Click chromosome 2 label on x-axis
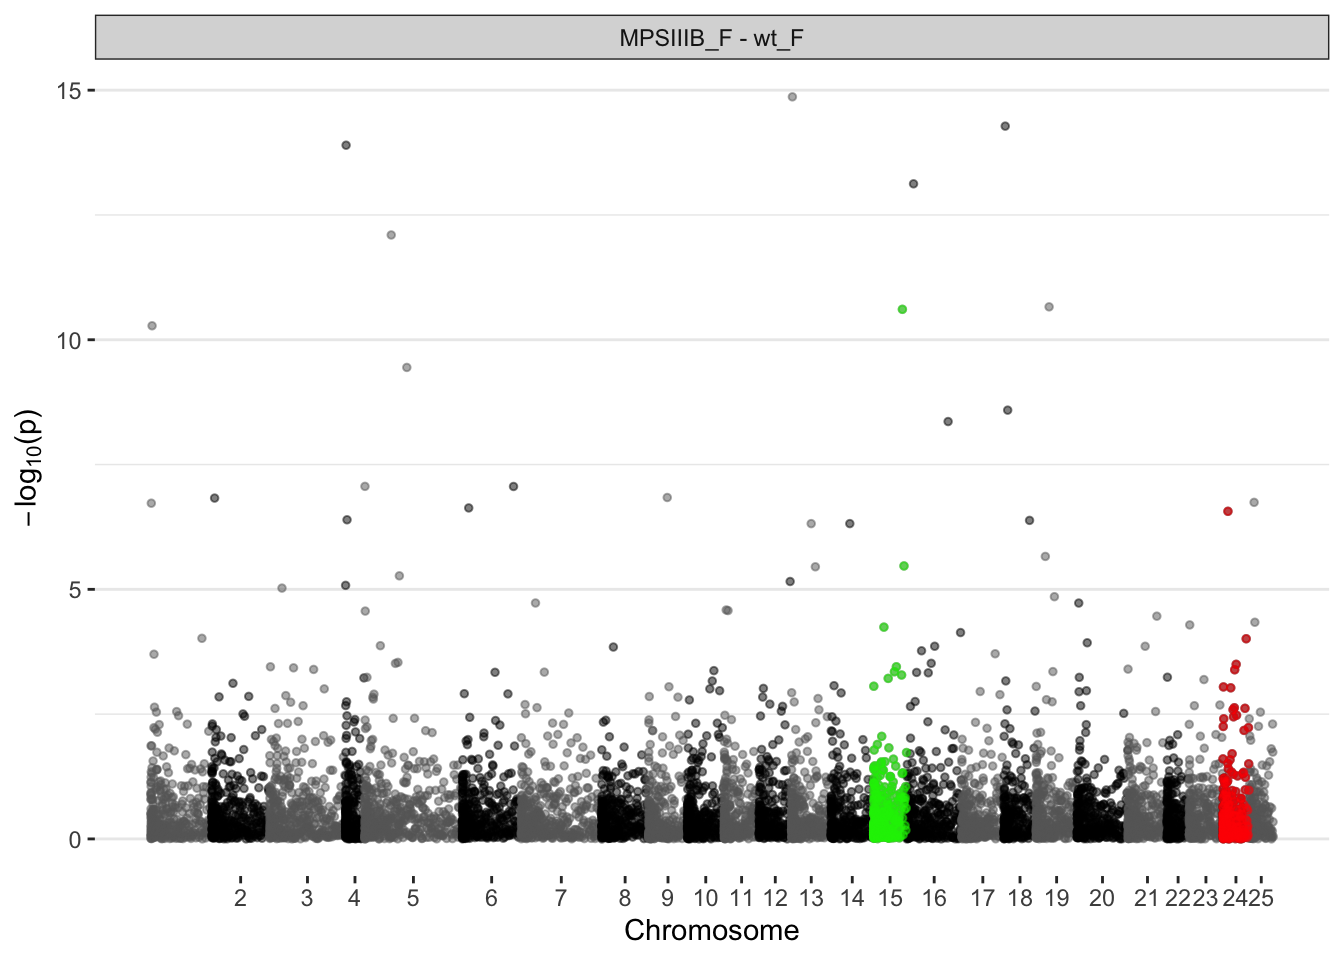Viewport: 1344px width, 960px height. [240, 898]
